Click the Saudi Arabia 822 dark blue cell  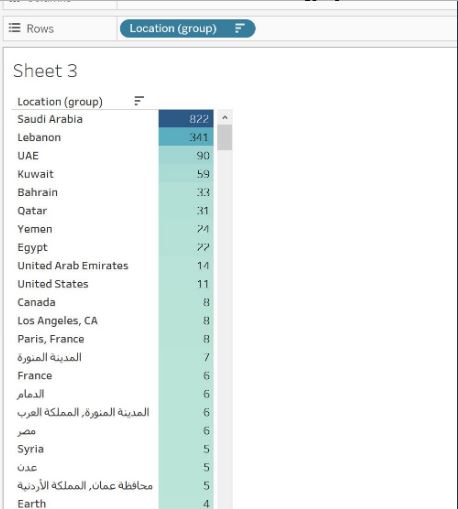(x=186, y=119)
